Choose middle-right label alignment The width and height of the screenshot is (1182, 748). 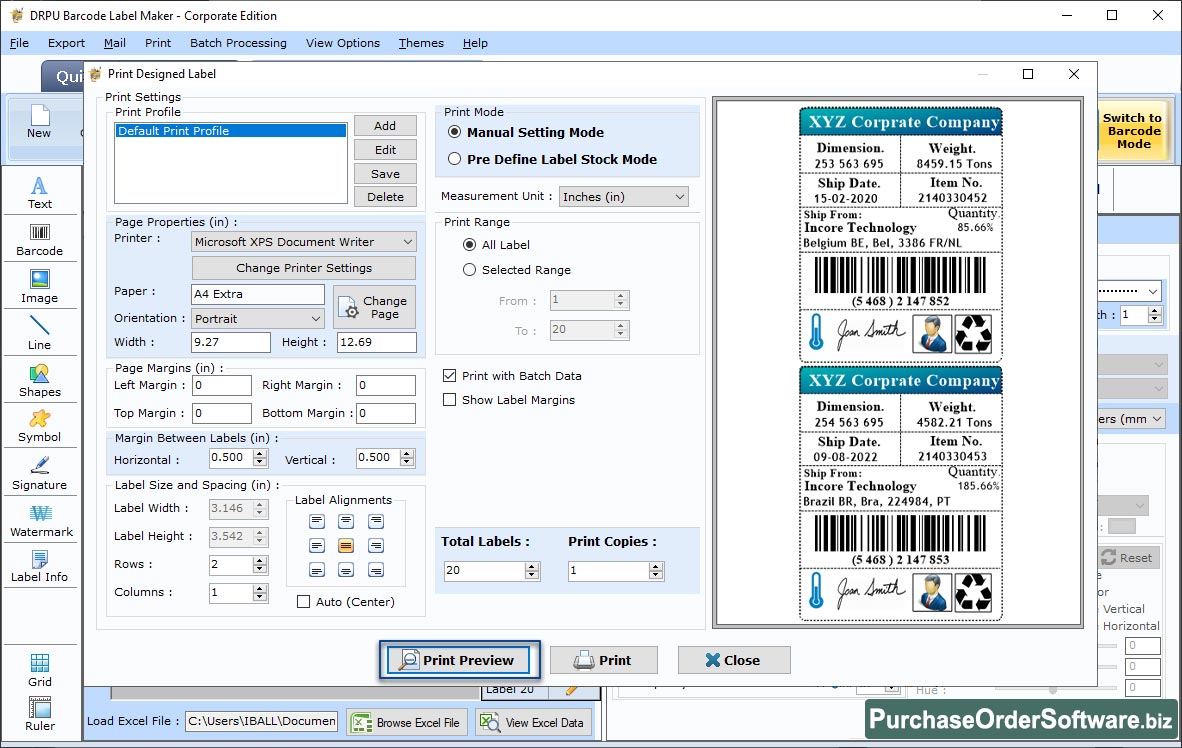(x=375, y=545)
